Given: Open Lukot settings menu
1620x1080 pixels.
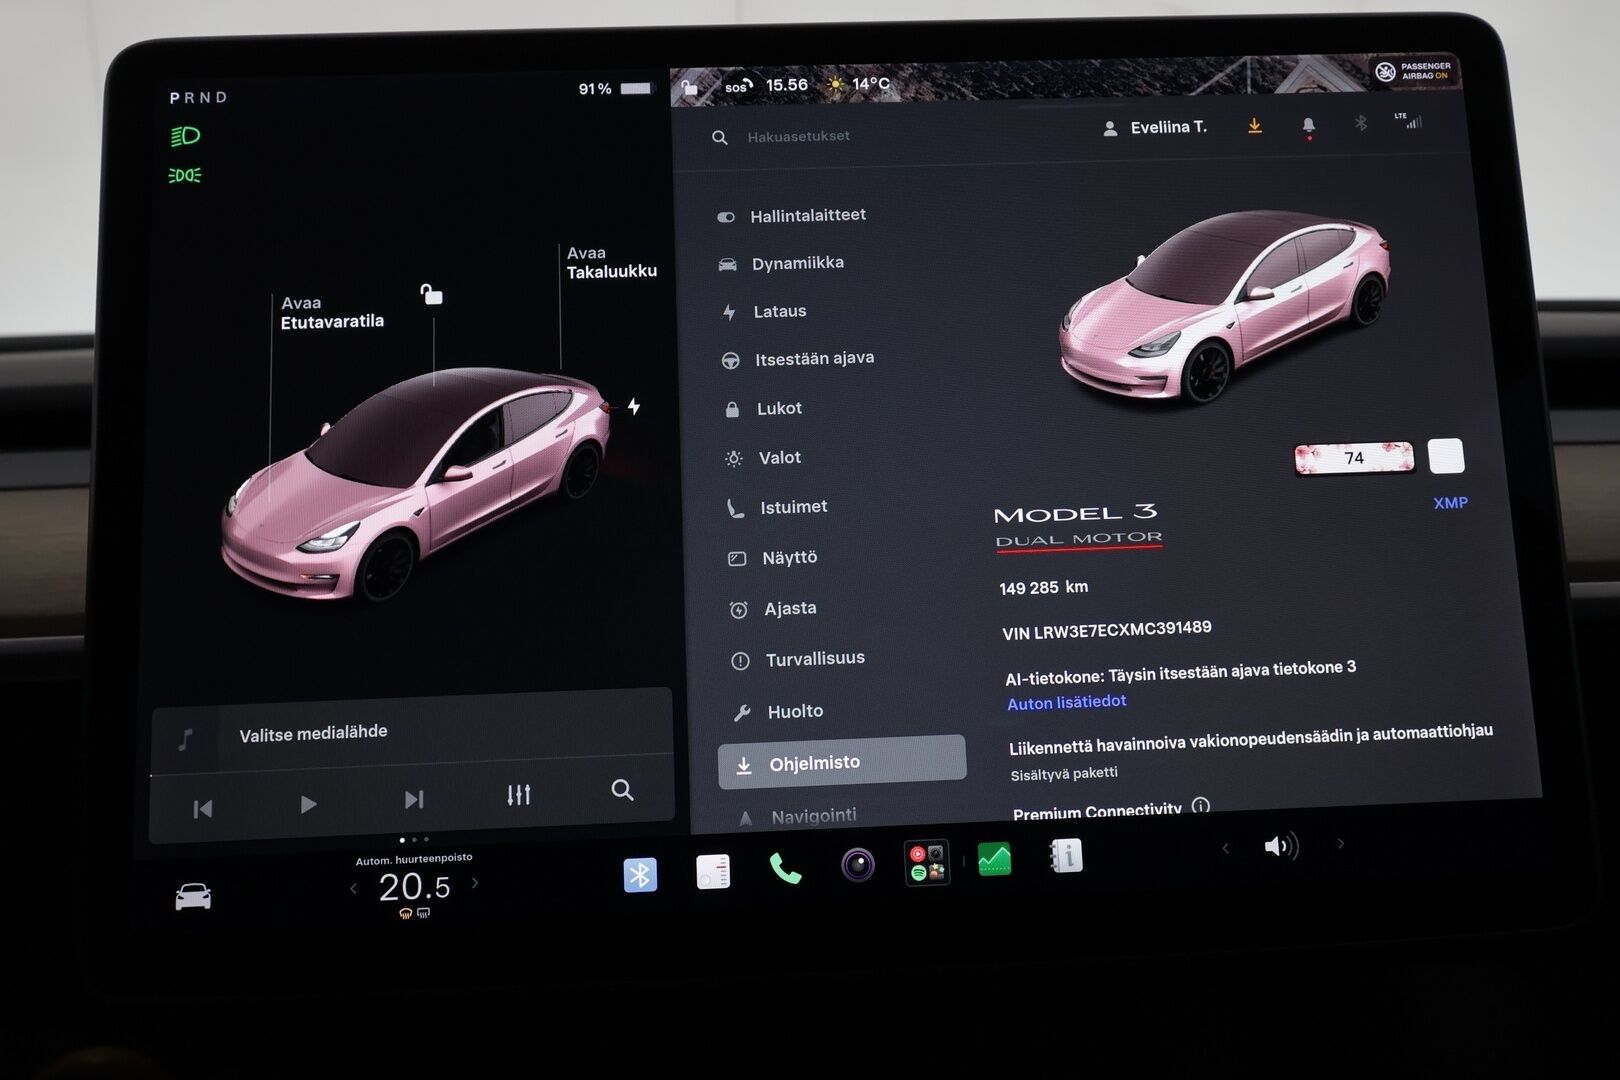Looking at the screenshot, I should coord(764,409).
